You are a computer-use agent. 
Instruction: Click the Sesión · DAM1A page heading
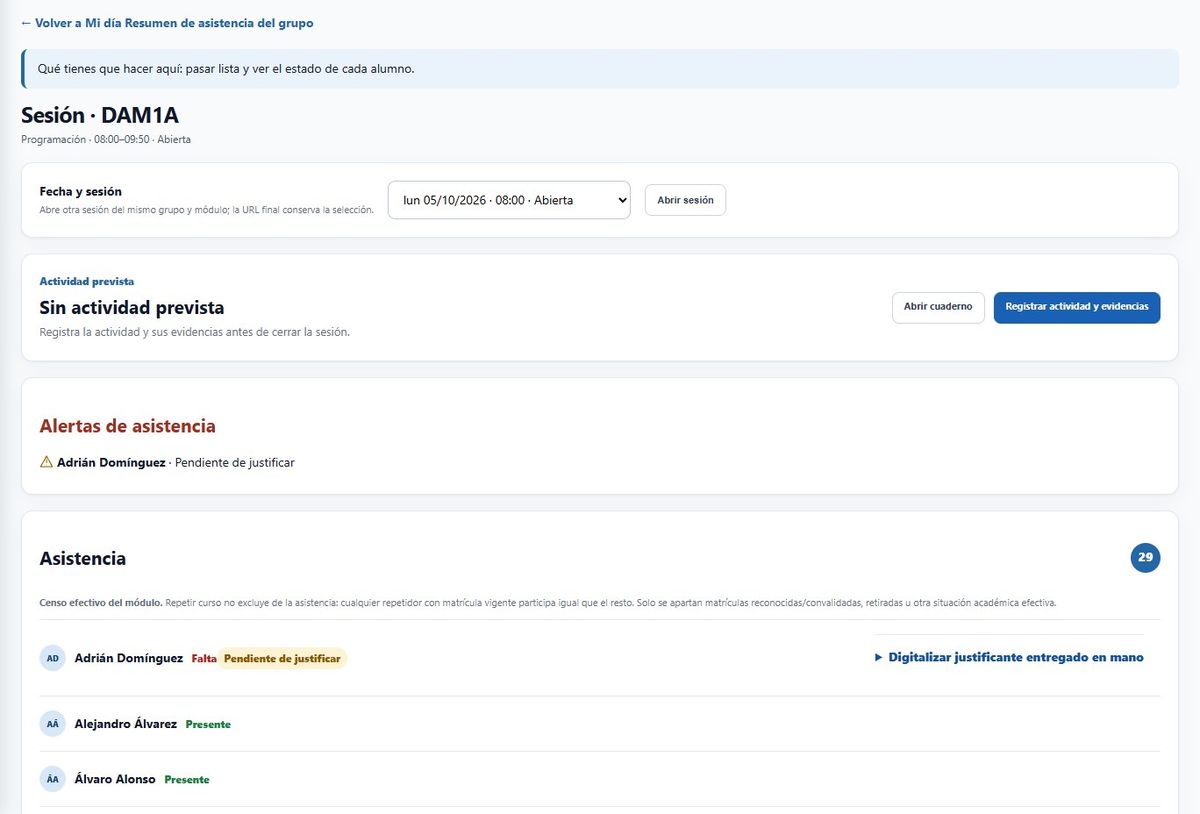[100, 115]
